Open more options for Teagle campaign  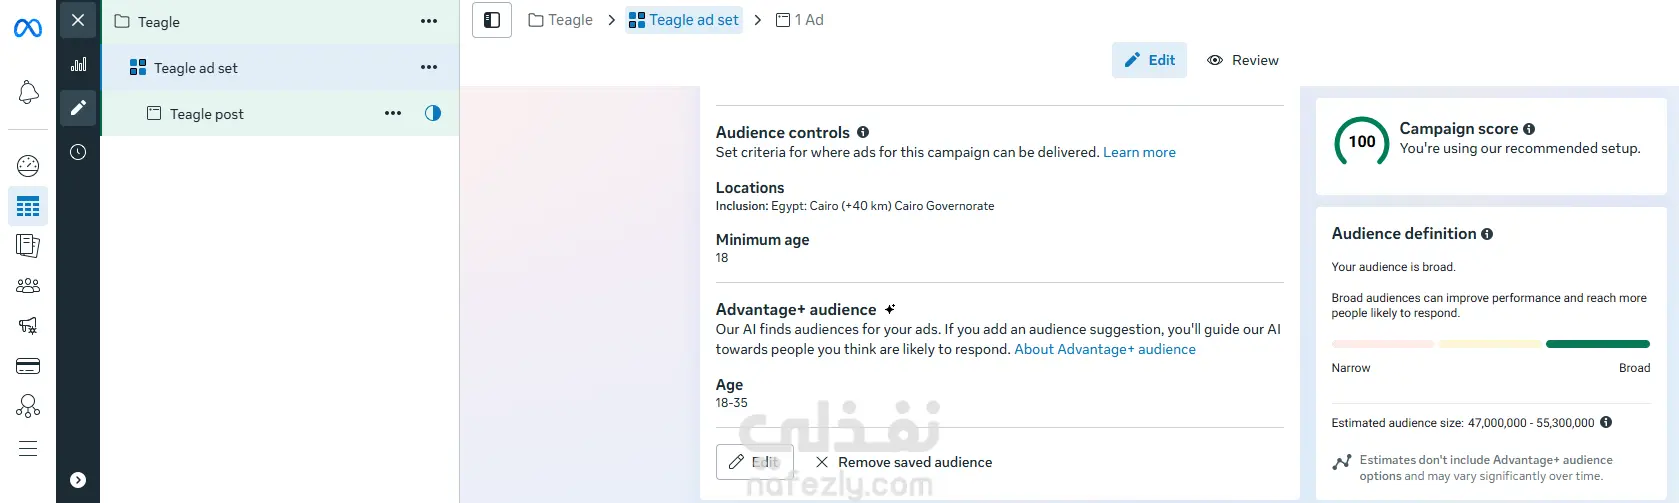(x=429, y=21)
